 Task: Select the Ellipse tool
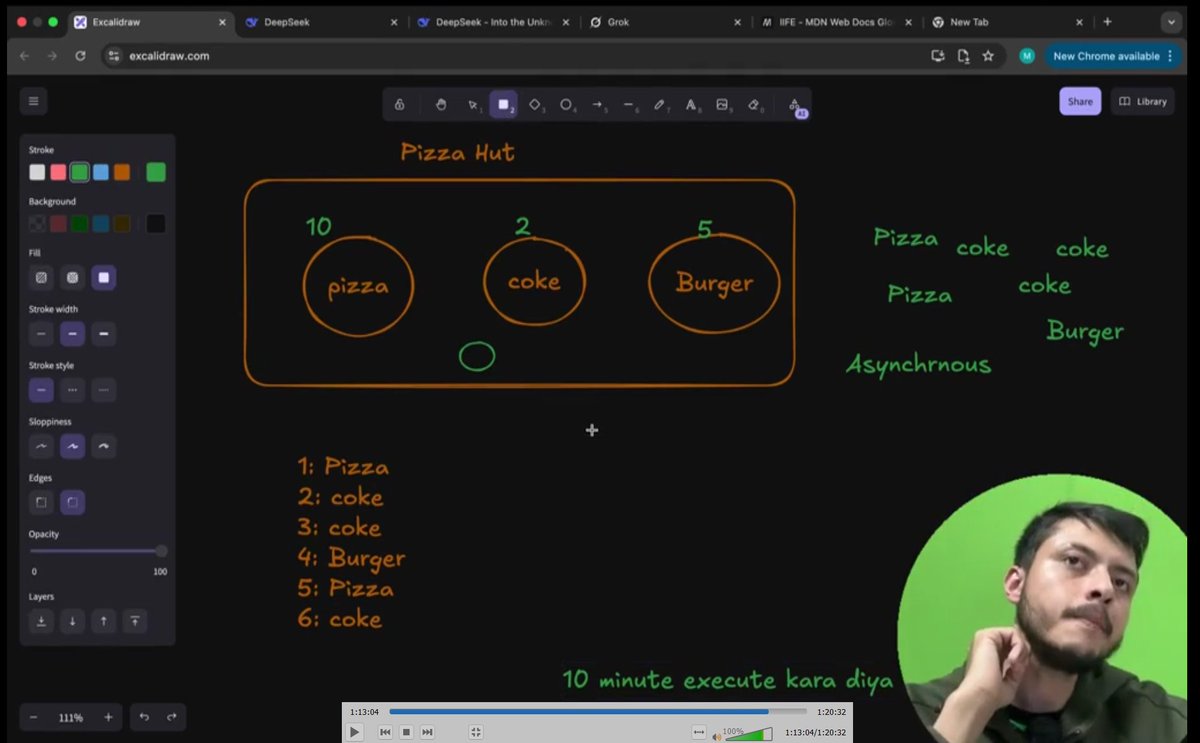click(x=566, y=104)
